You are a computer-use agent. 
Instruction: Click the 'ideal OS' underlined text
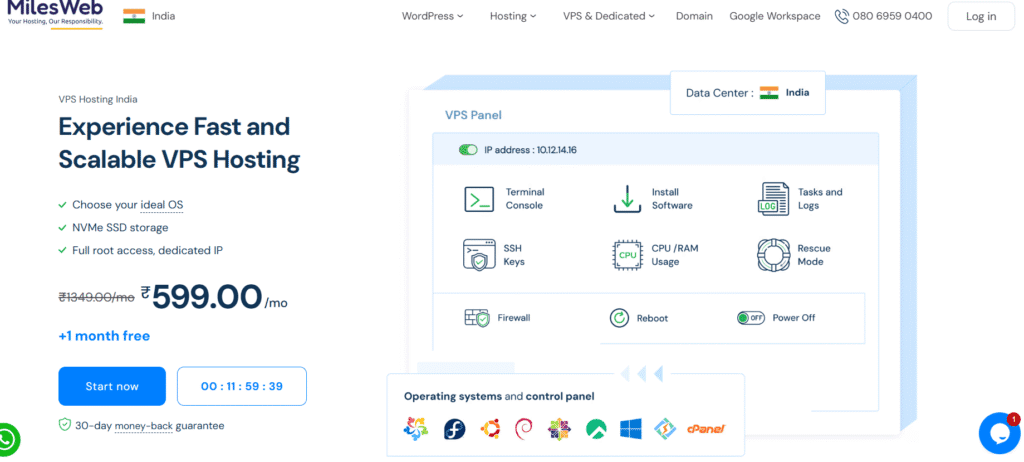(x=162, y=205)
